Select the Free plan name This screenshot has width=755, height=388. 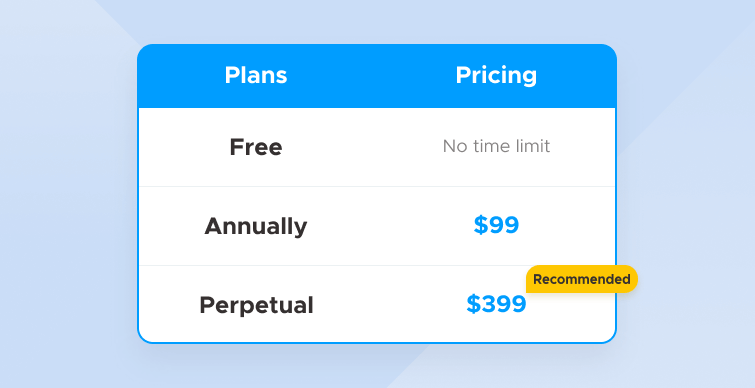[256, 147]
